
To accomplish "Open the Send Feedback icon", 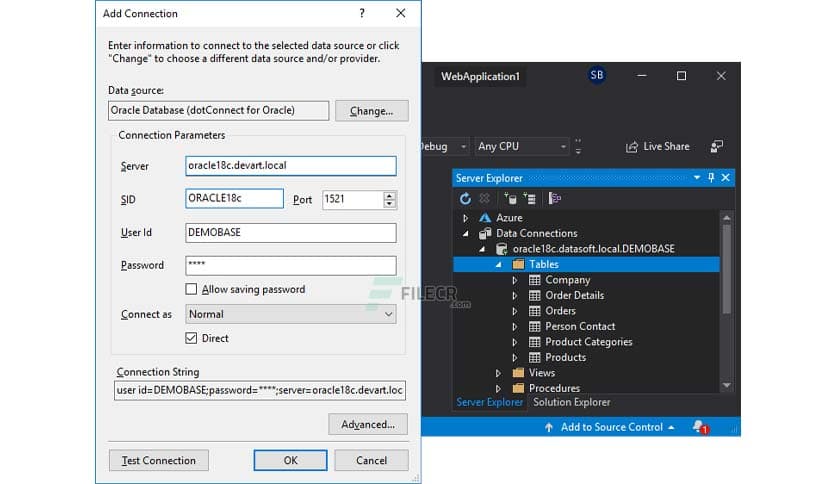I will click(x=717, y=147).
